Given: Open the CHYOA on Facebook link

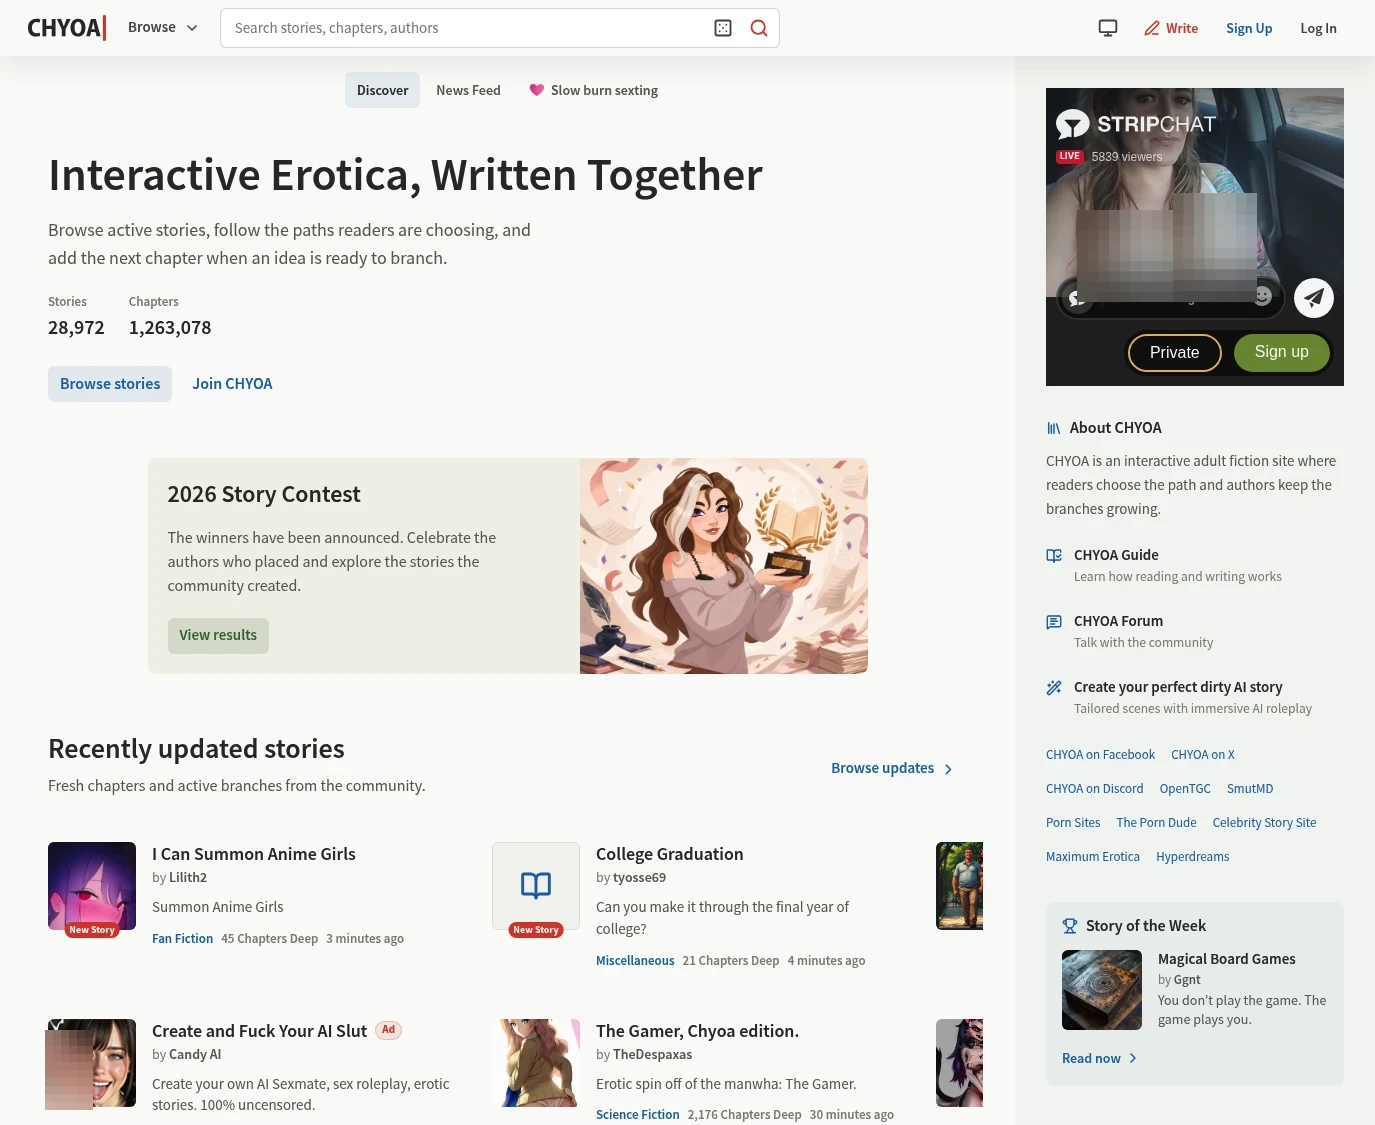Looking at the screenshot, I should click(x=1100, y=755).
